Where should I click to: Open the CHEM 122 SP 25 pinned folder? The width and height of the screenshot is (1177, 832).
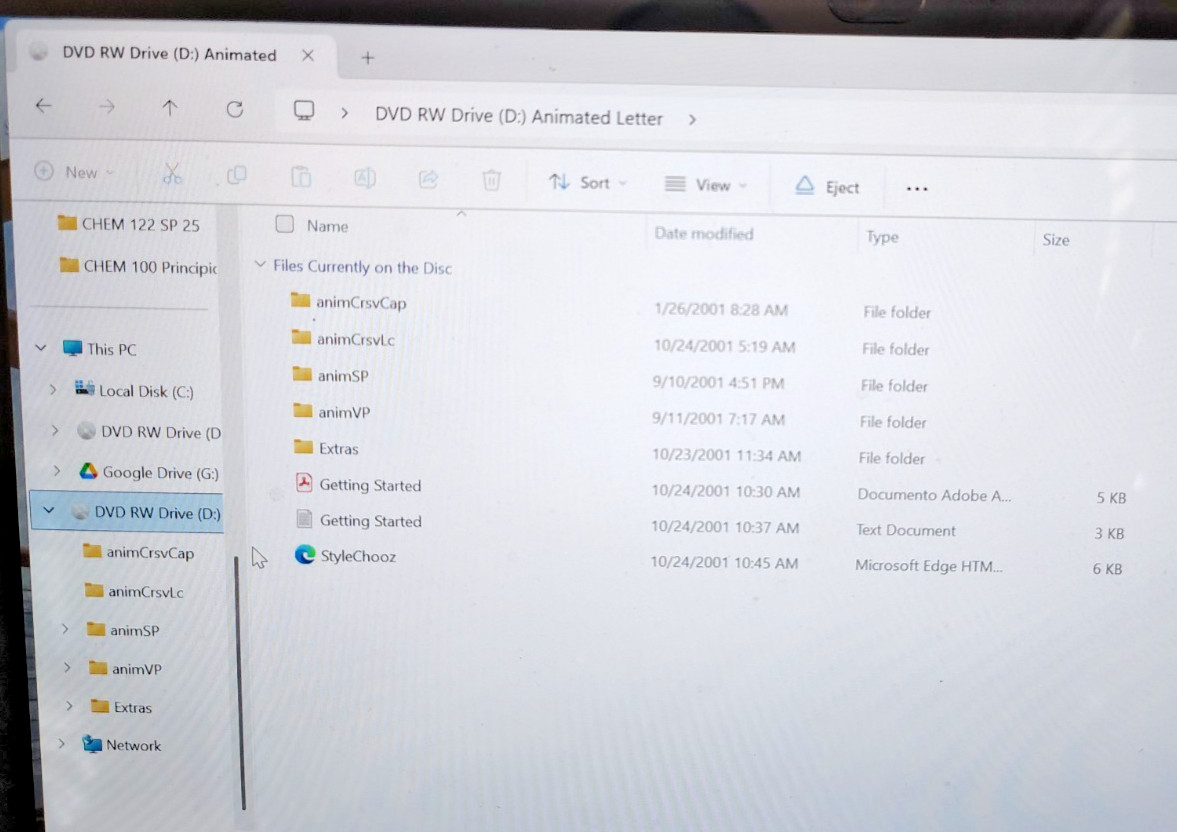pyautogui.click(x=129, y=224)
